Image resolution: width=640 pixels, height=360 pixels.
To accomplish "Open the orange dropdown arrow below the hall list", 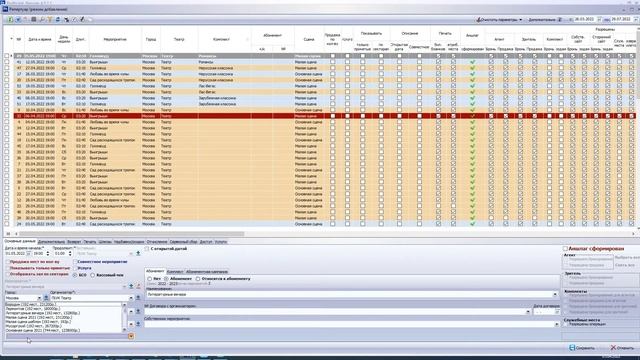I will pyautogui.click(x=131, y=336).
